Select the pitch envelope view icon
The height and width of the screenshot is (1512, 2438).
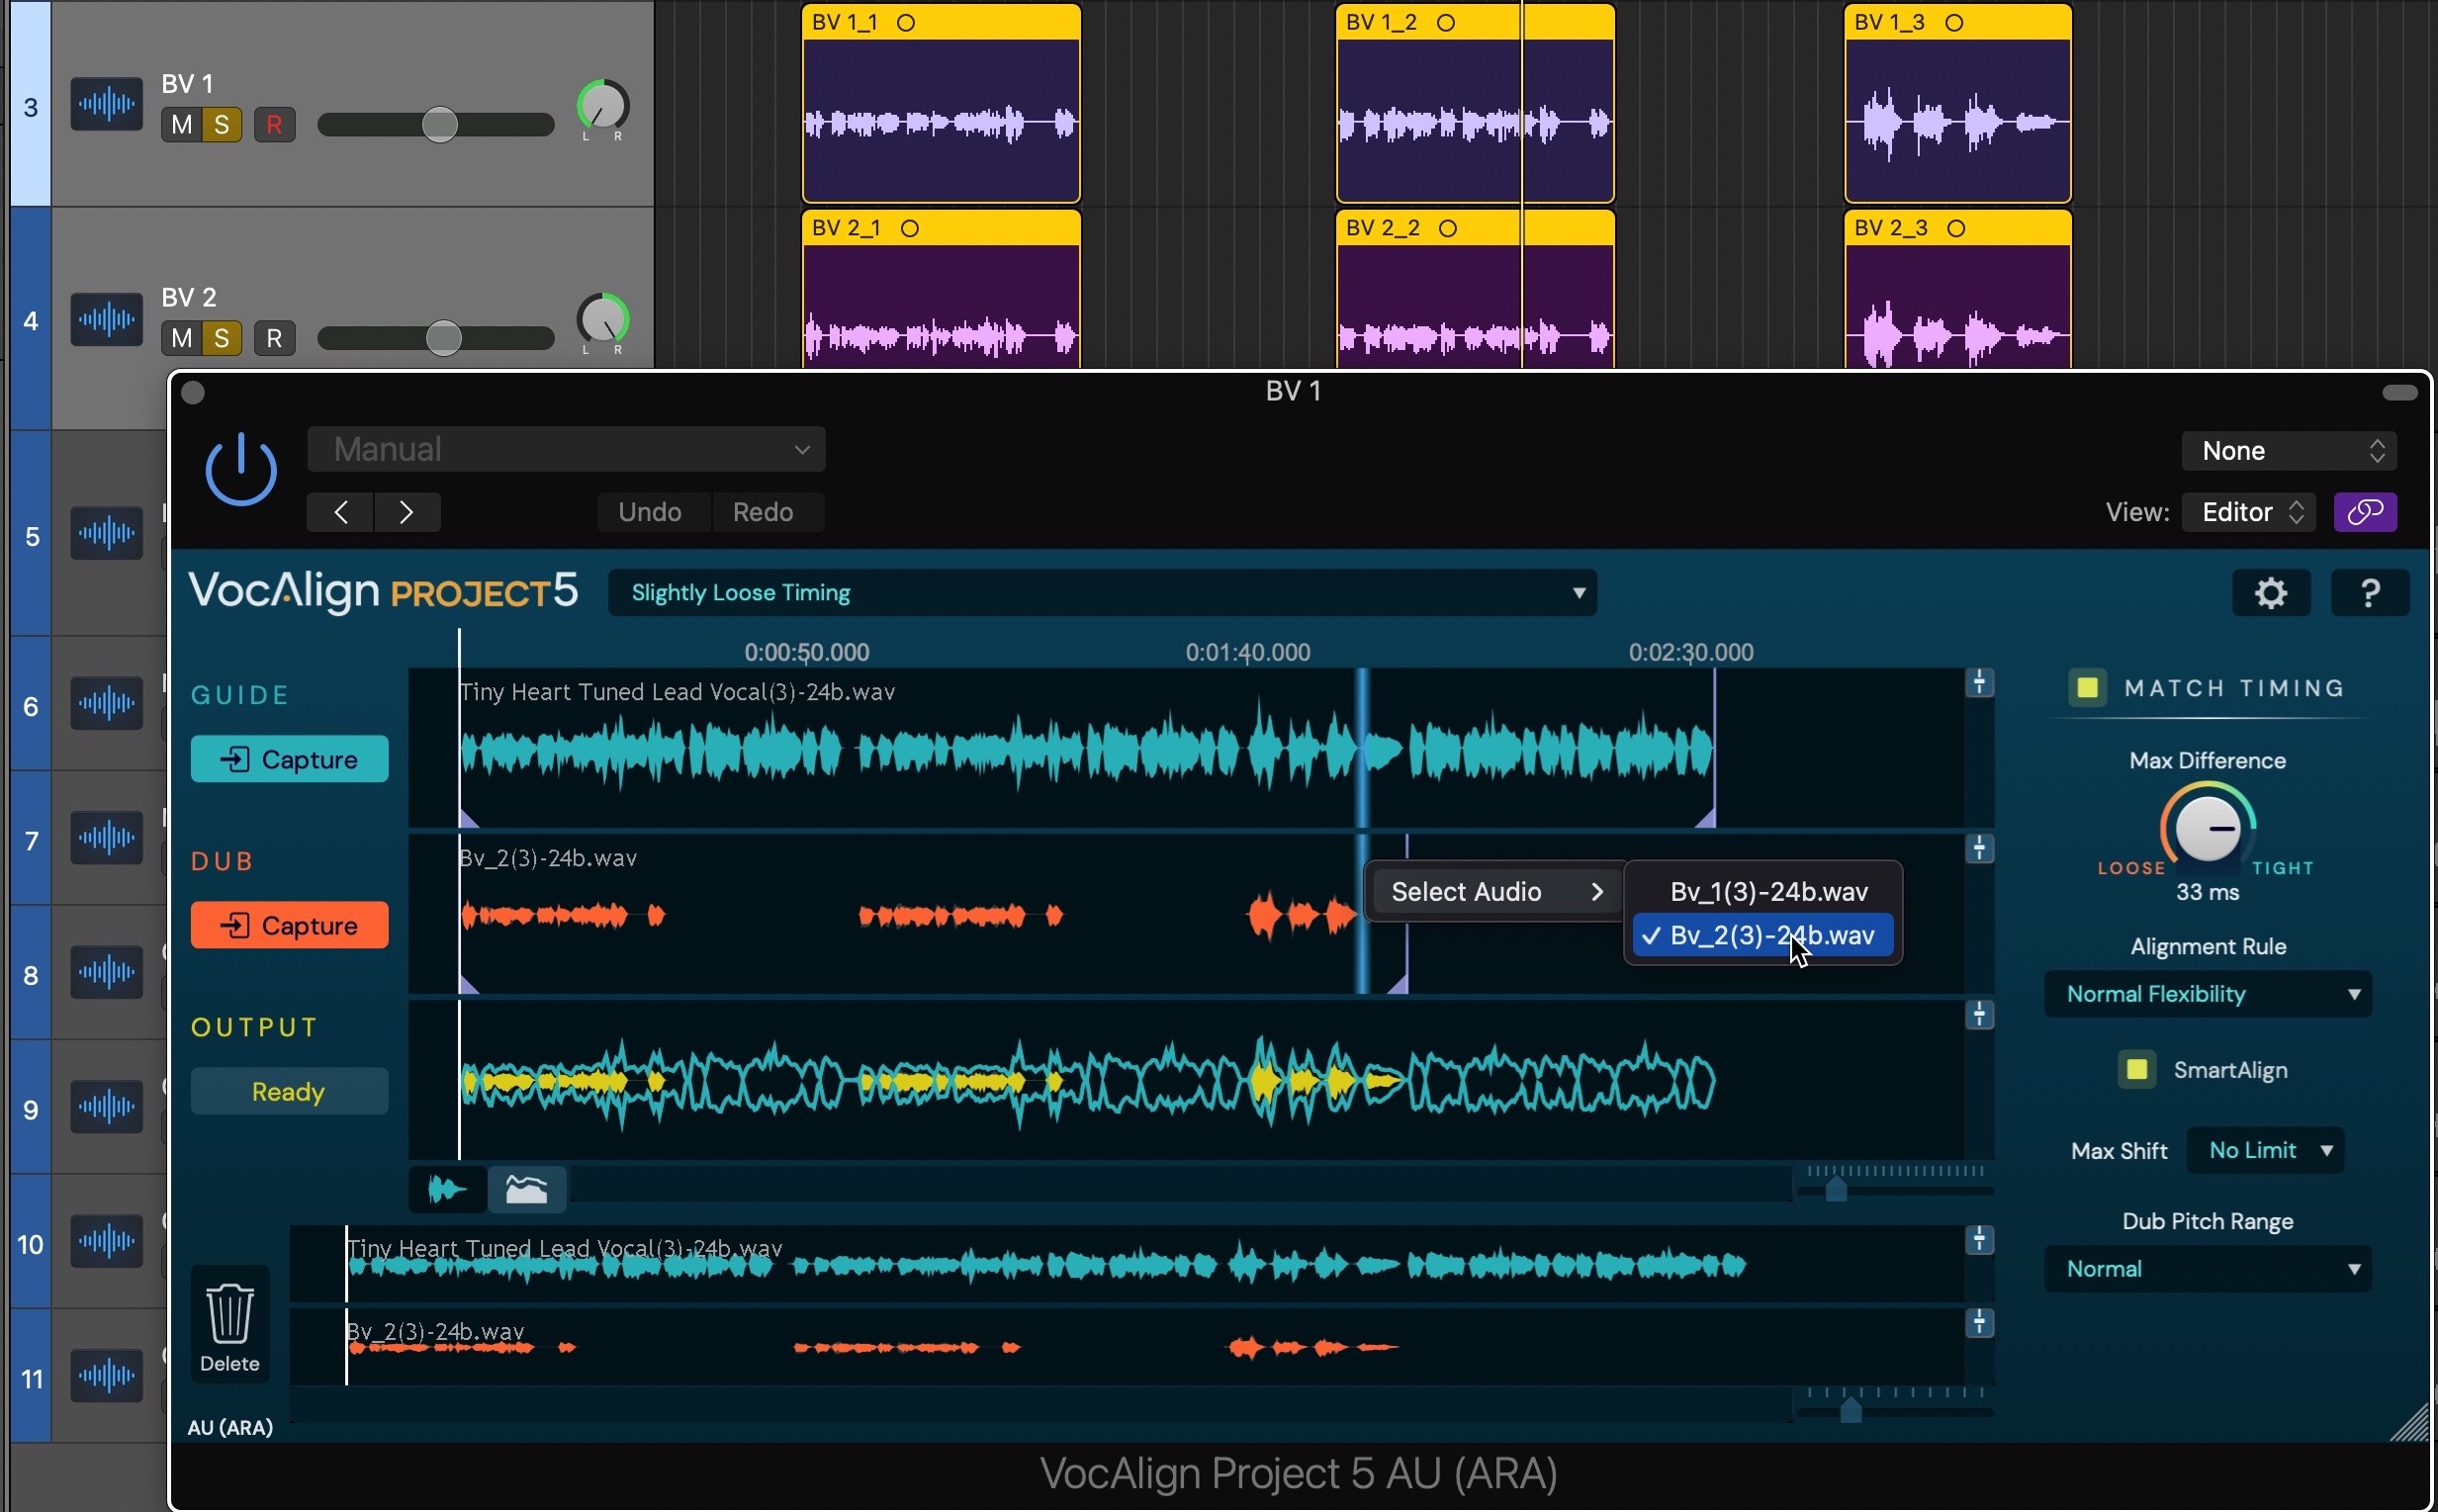tap(527, 1189)
